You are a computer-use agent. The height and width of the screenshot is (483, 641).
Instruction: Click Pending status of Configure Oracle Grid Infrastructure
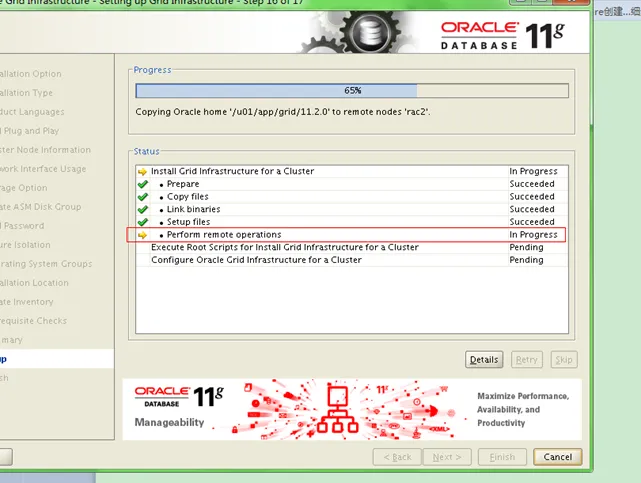point(526,260)
